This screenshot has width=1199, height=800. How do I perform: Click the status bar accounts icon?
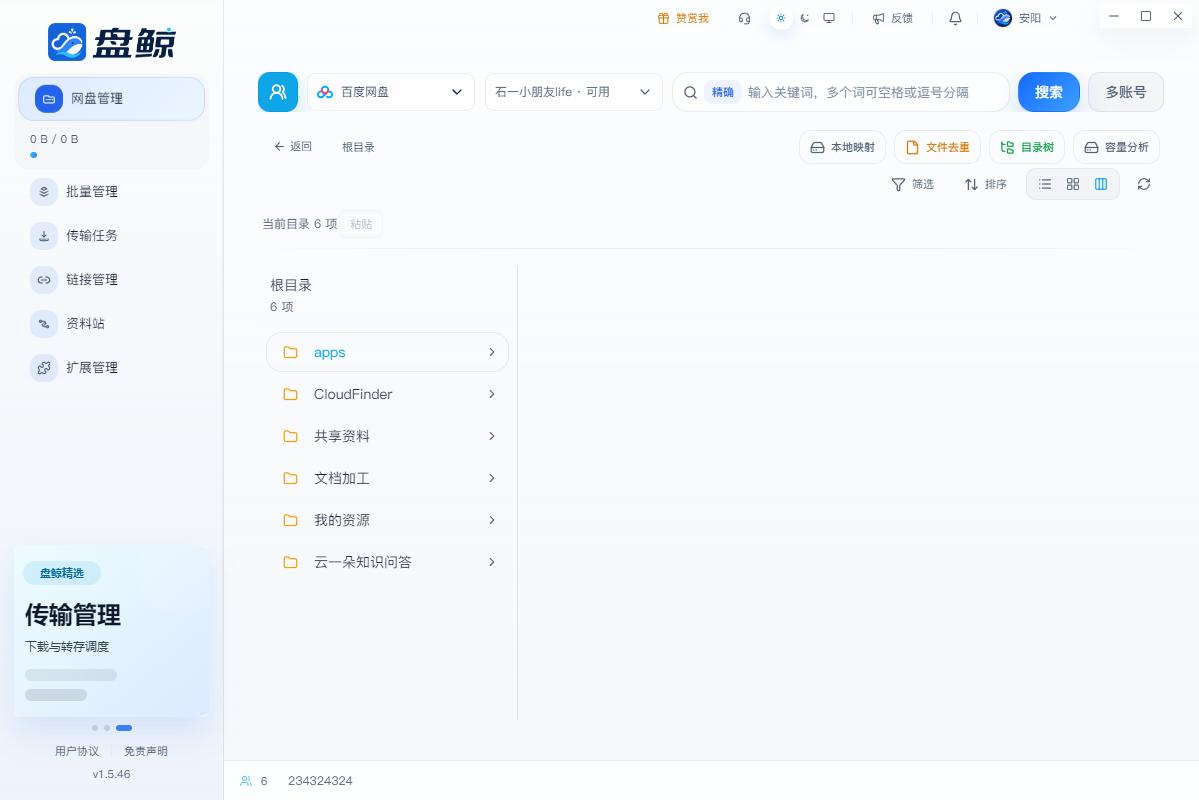(245, 781)
